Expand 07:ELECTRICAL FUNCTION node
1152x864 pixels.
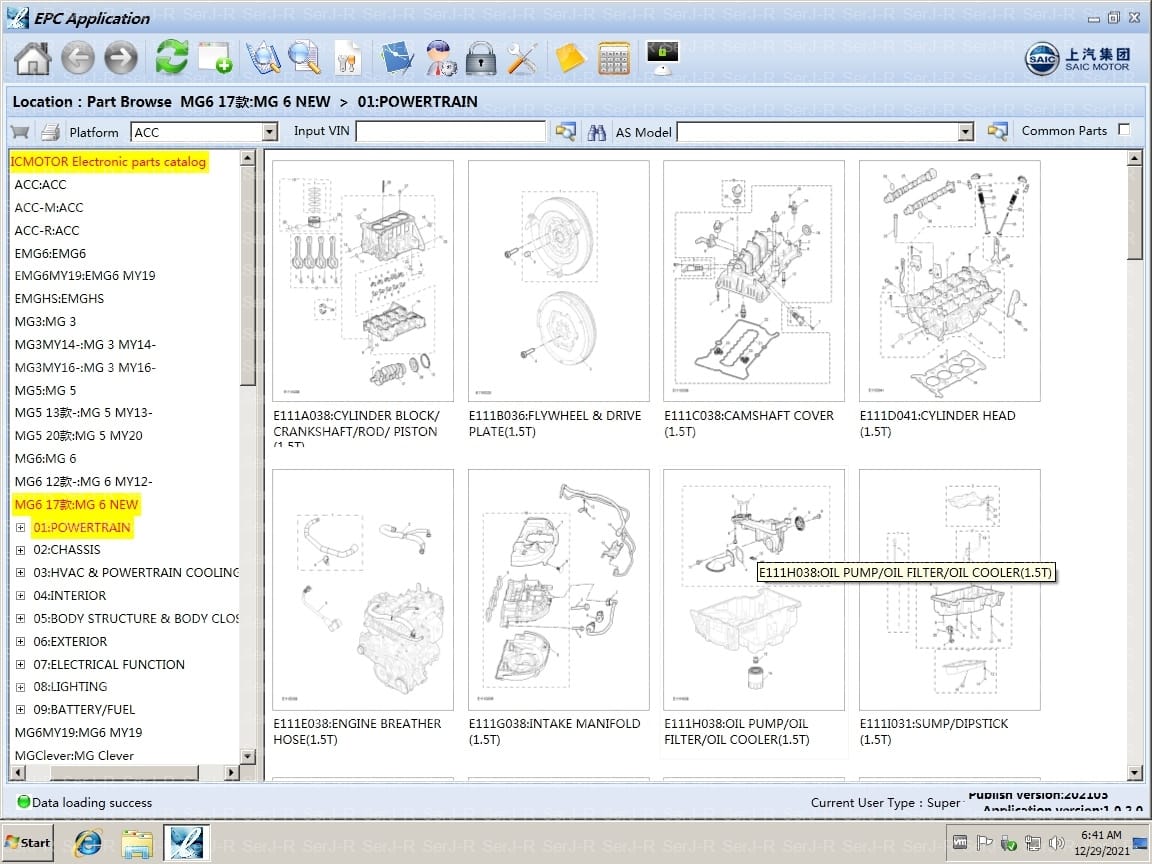coord(21,664)
